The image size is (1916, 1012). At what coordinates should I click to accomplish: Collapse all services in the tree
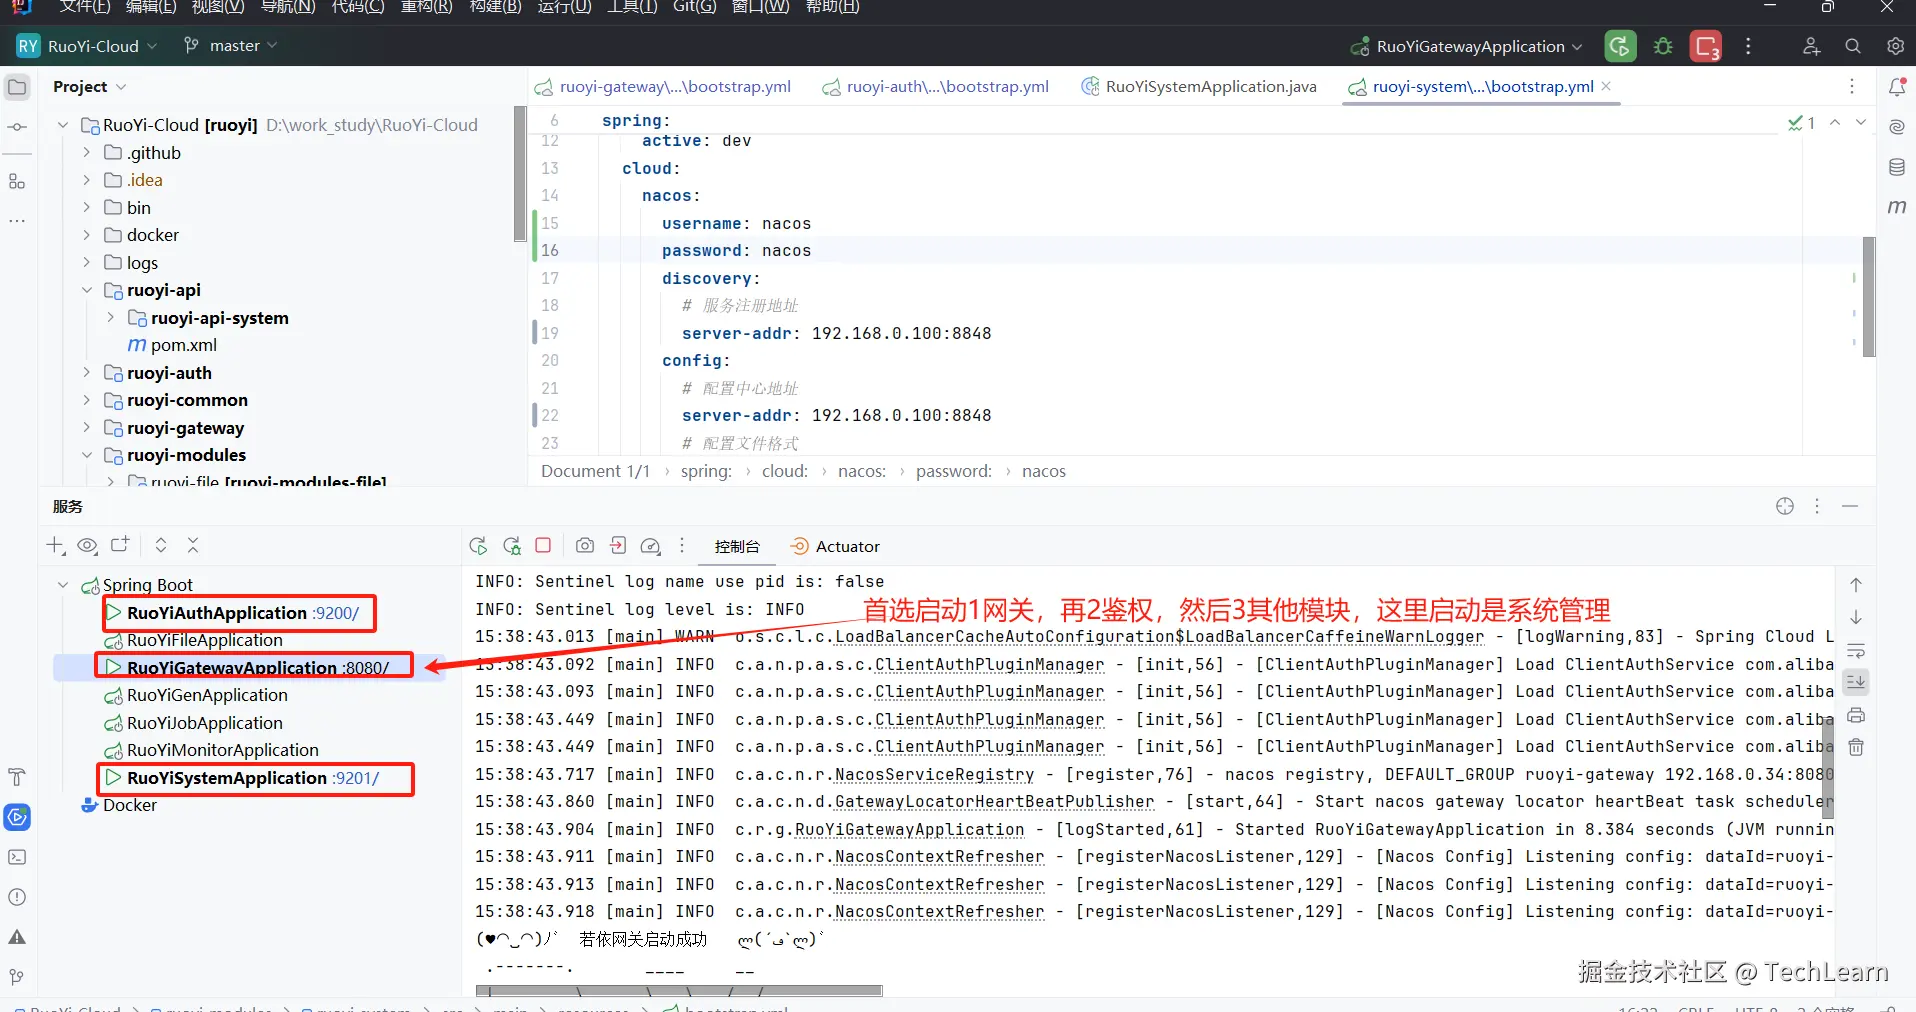(x=193, y=545)
